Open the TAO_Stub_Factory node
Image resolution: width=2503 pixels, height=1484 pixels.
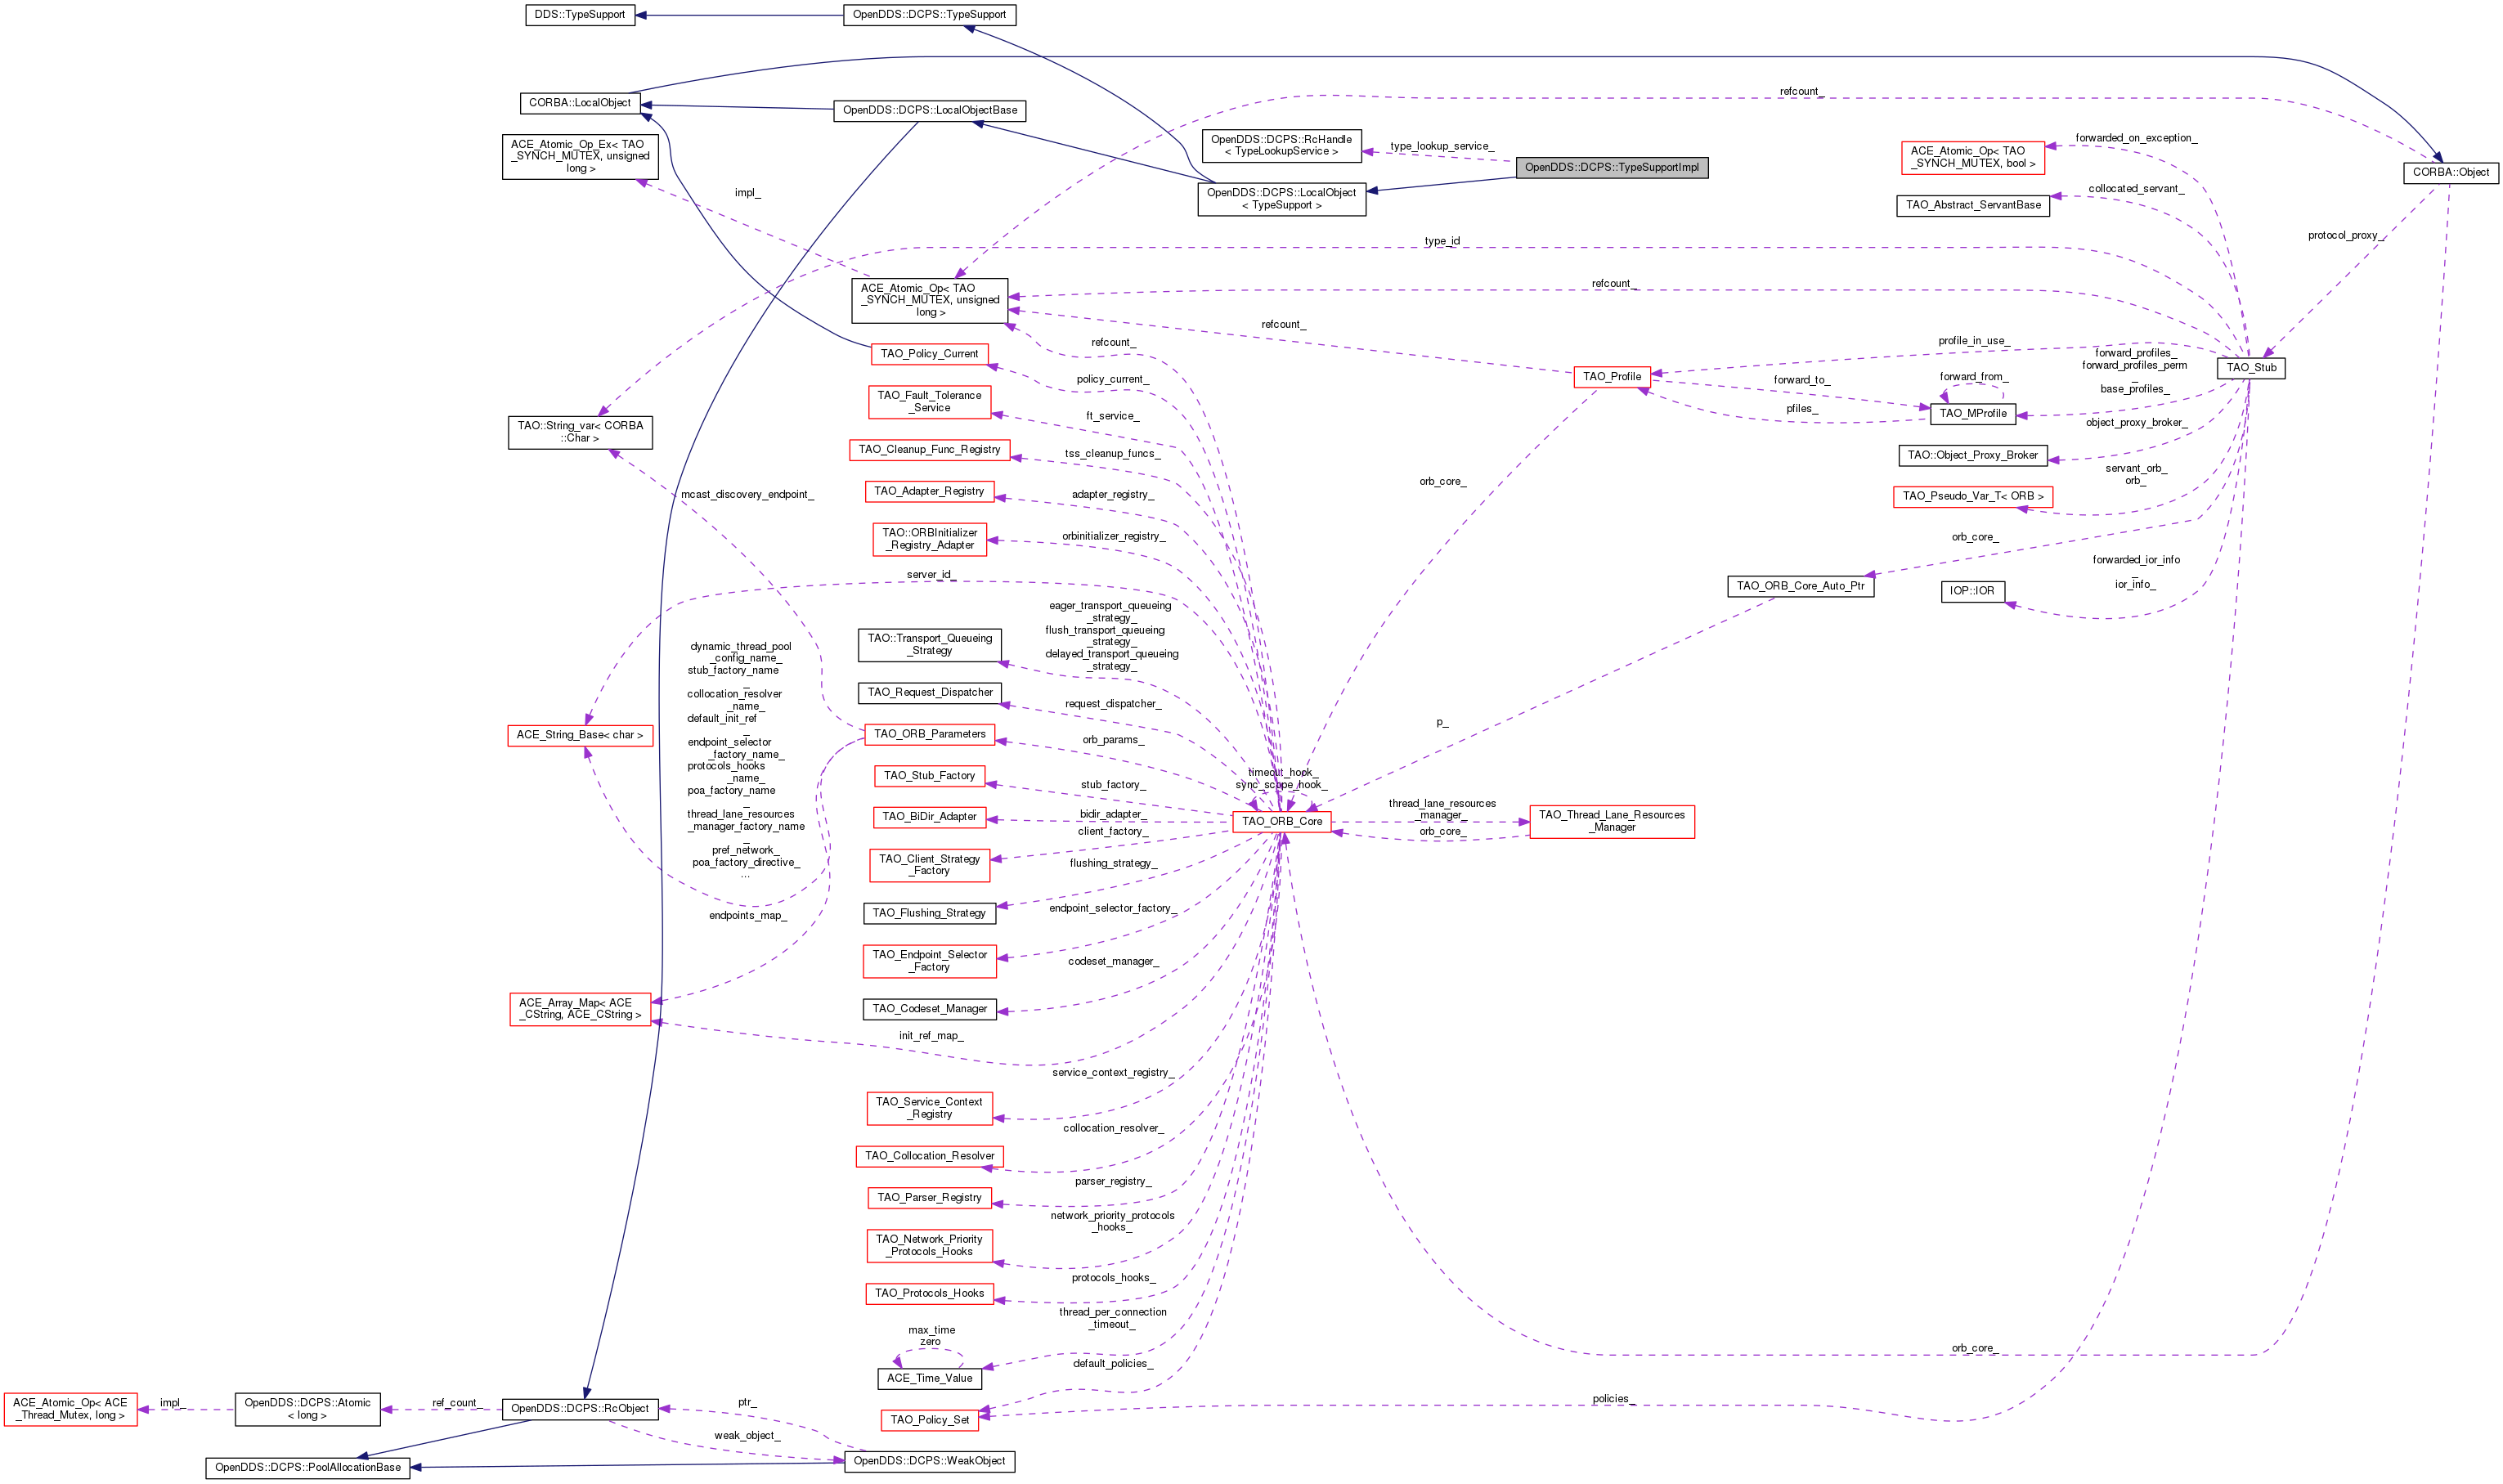(929, 777)
